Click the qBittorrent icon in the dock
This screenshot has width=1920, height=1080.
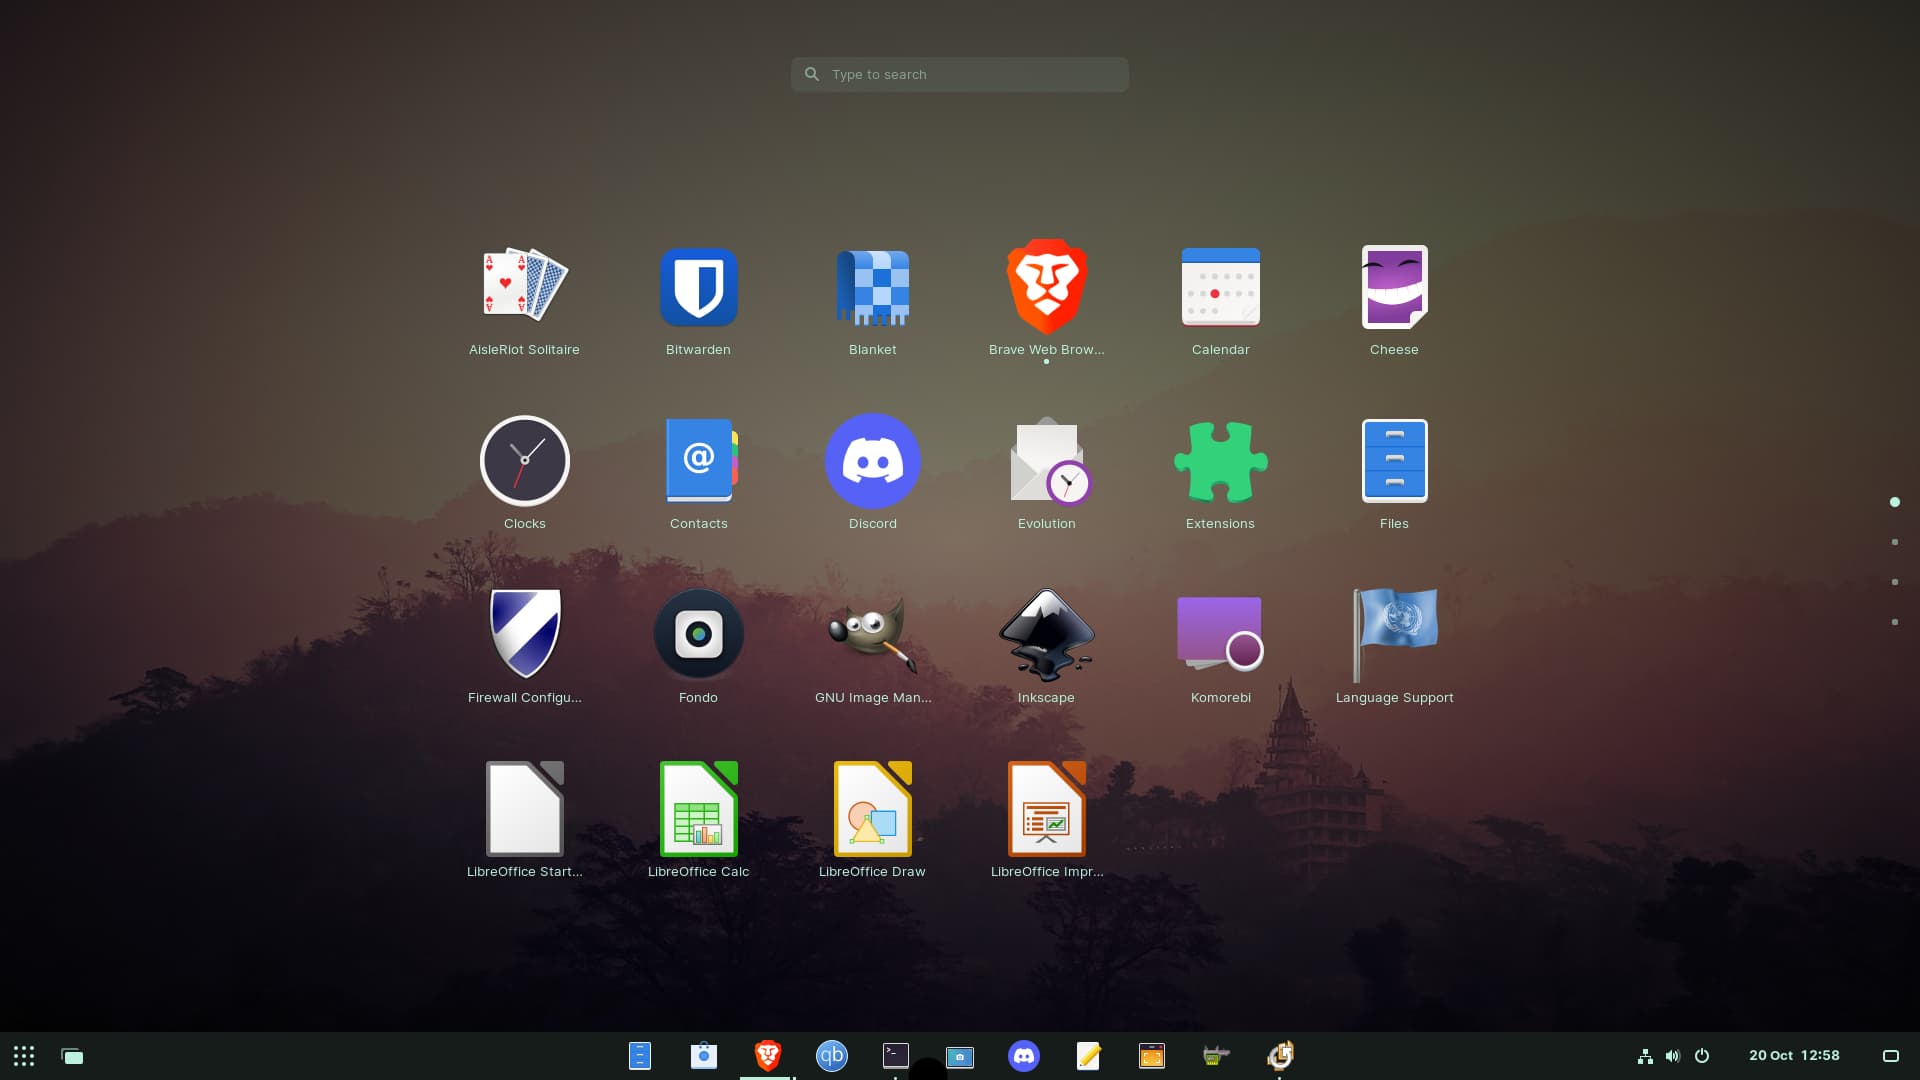pos(832,1056)
